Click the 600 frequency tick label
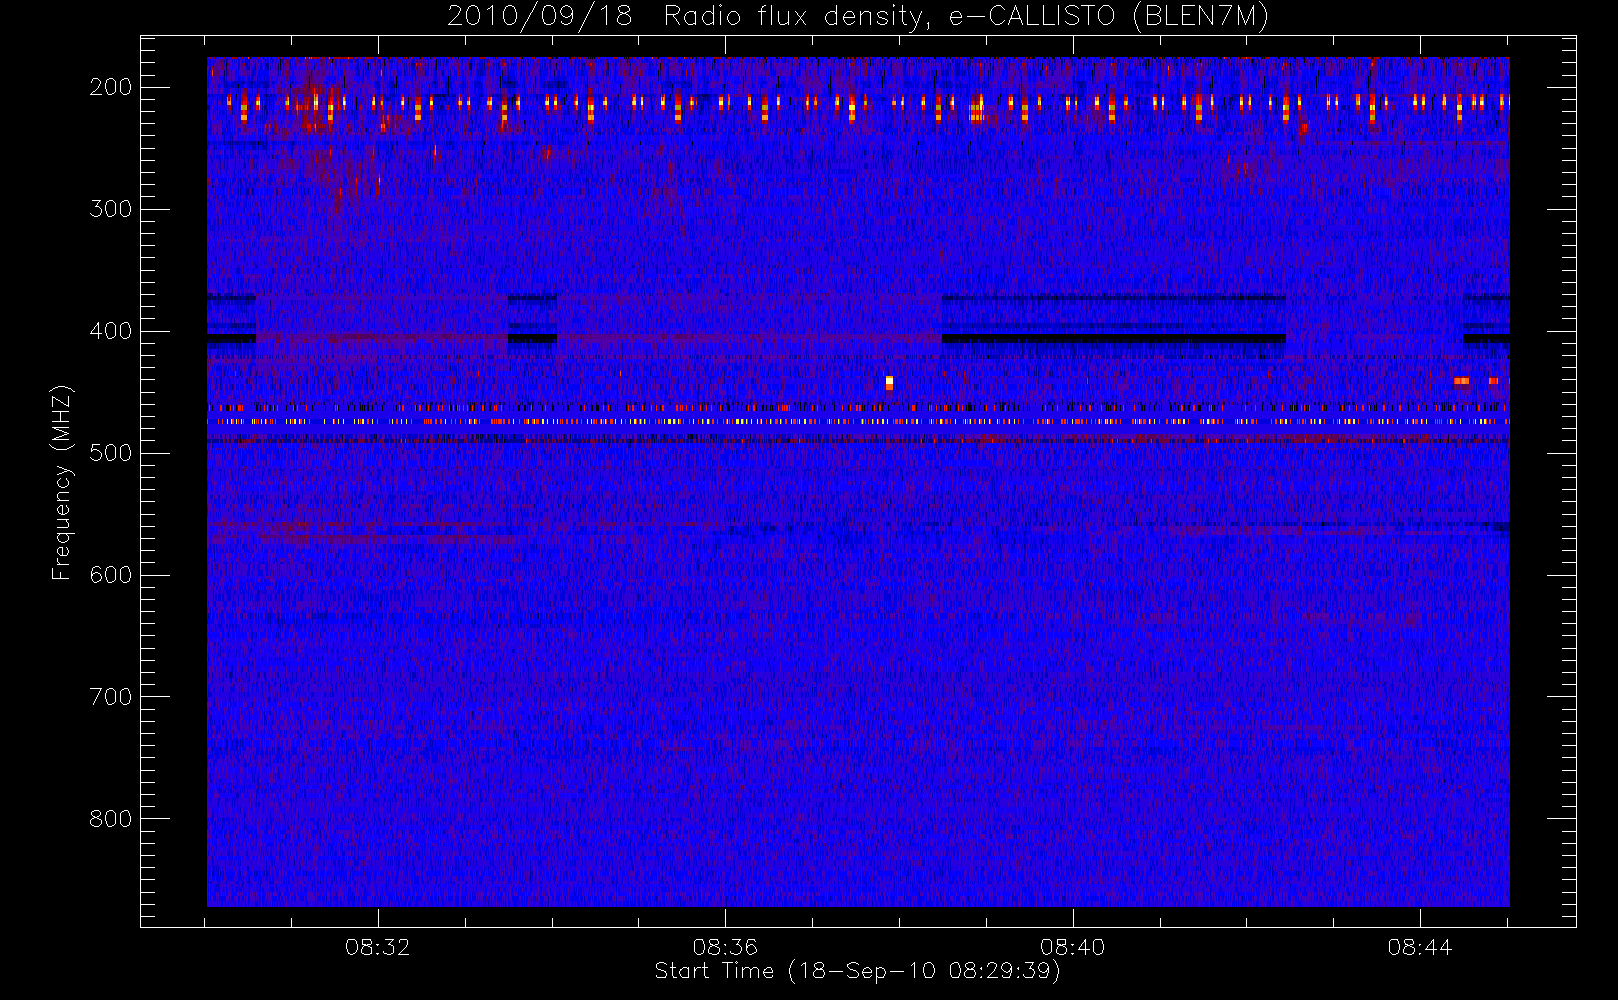 click(x=111, y=575)
